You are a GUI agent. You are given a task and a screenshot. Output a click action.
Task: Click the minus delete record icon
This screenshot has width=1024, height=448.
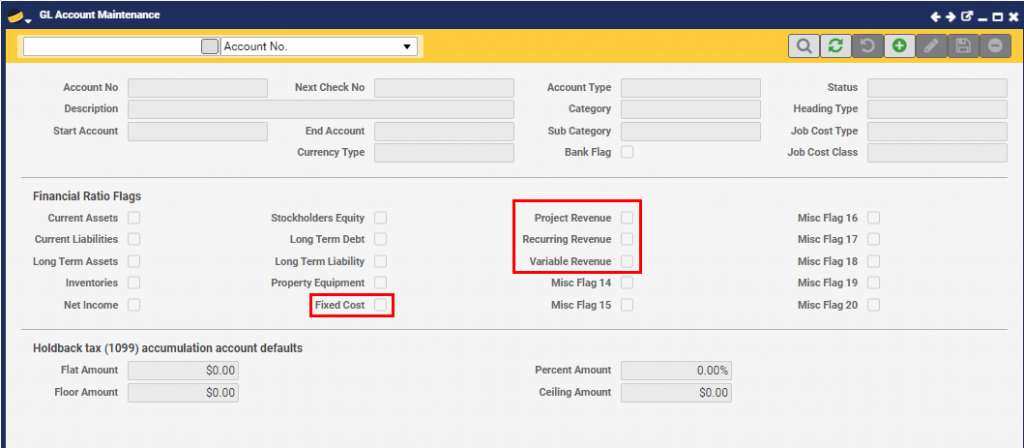point(995,46)
